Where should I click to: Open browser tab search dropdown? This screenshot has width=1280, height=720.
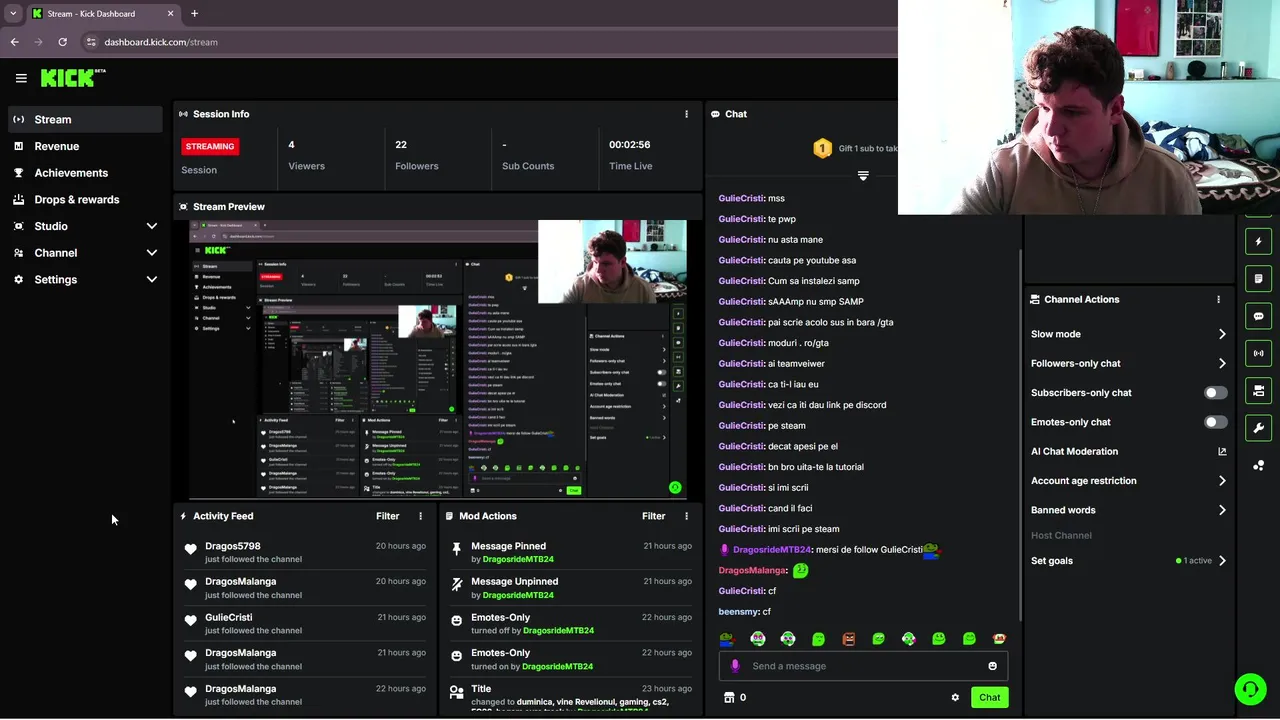pos(13,14)
